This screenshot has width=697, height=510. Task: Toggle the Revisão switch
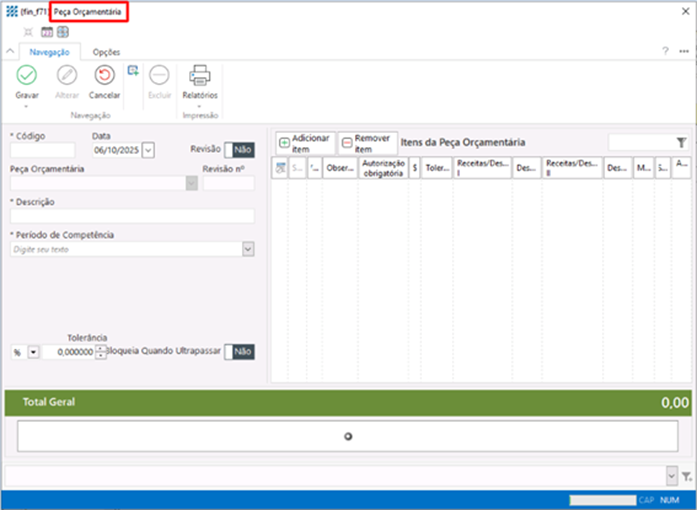(x=240, y=149)
